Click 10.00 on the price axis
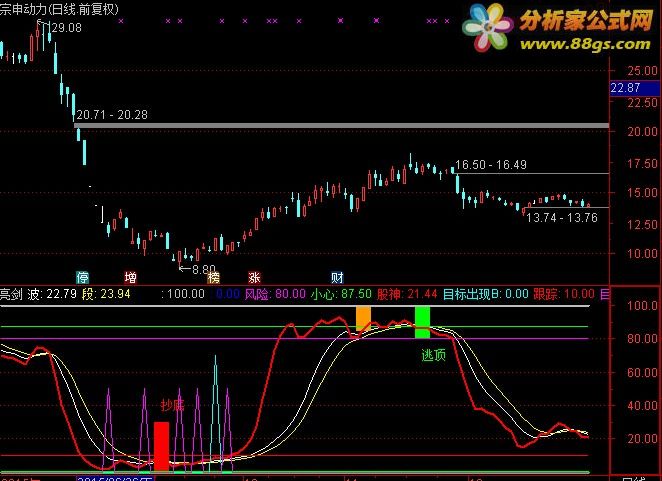Image resolution: width=662 pixels, height=481 pixels. [642, 254]
